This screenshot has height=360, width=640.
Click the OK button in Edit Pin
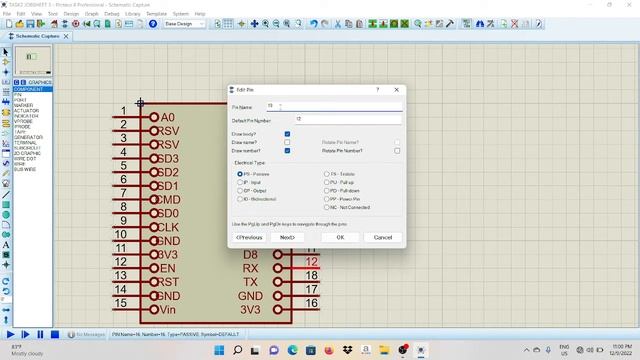pyautogui.click(x=340, y=238)
